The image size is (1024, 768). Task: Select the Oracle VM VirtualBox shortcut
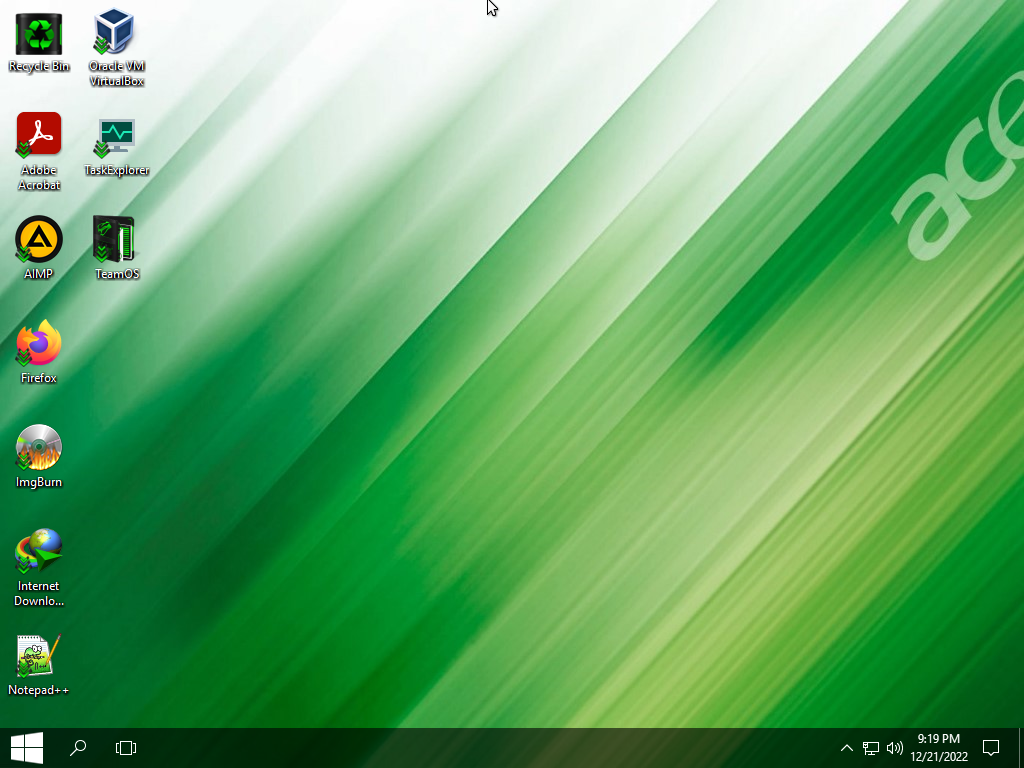(x=116, y=48)
